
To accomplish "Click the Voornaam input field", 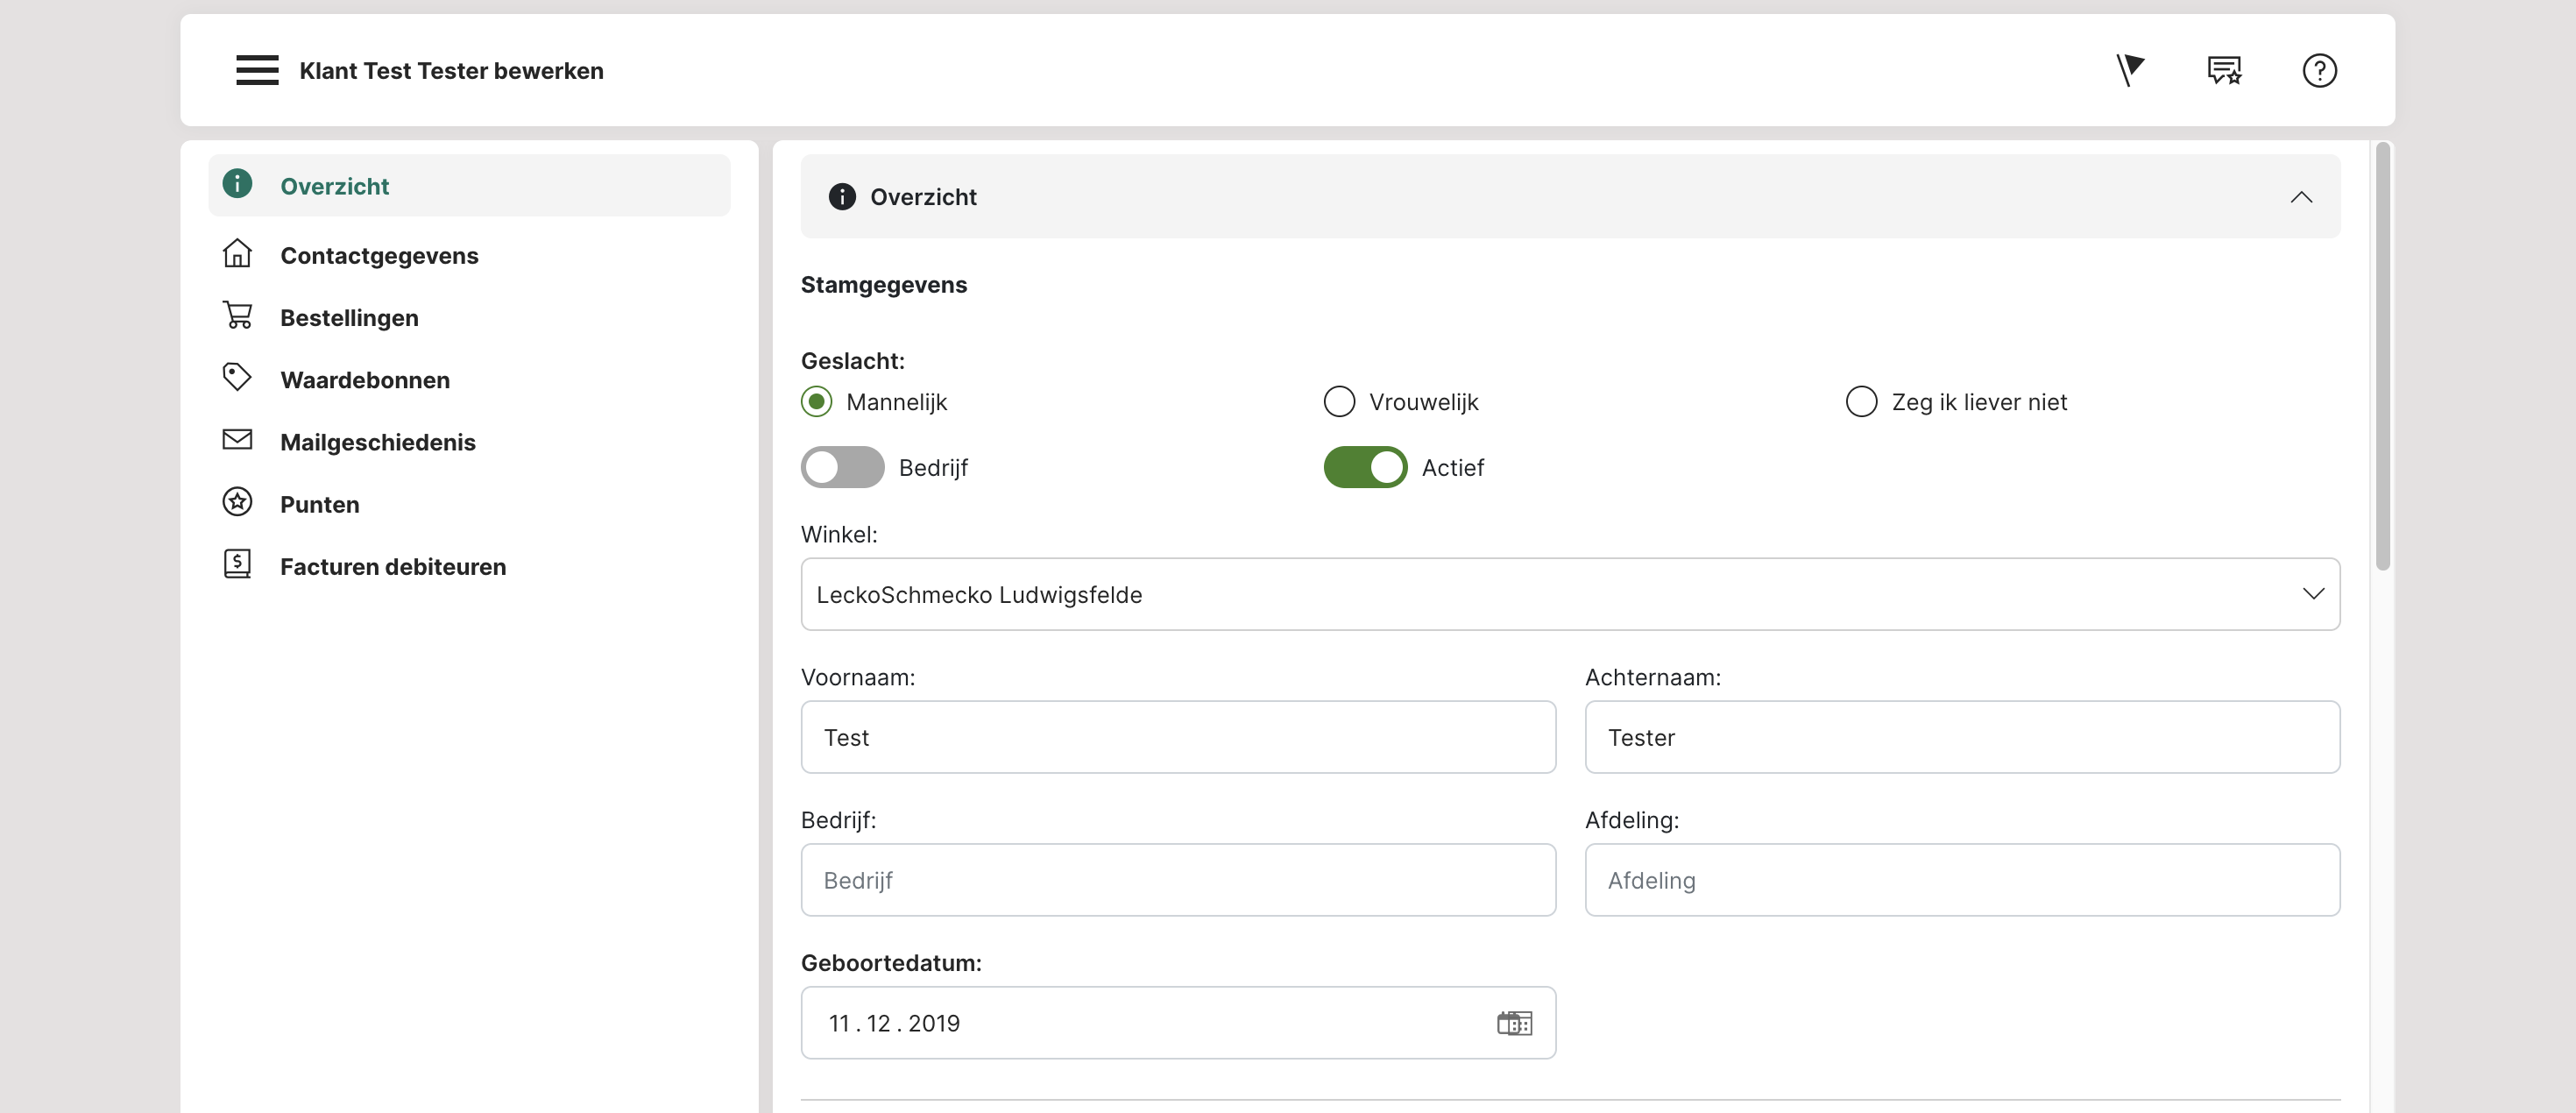I will coord(1178,737).
